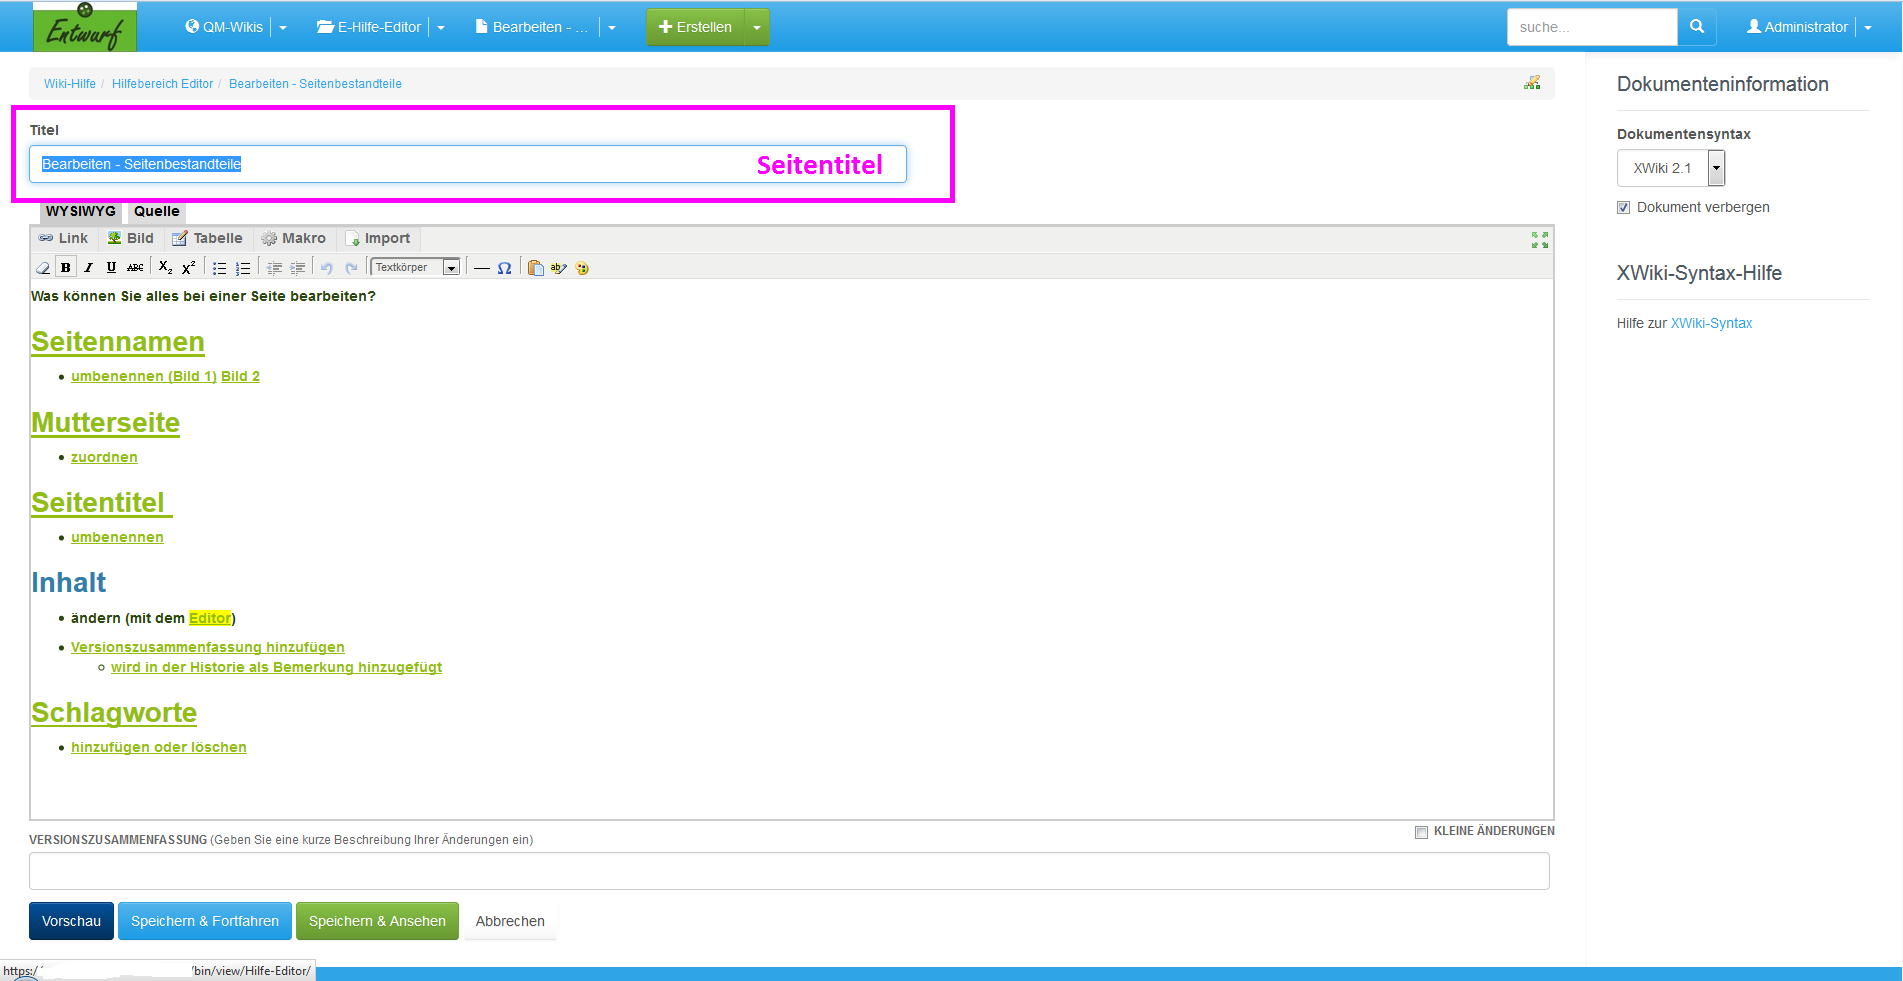Switch to the Quelle editor tab
Viewport: 1903px width, 981px height.
tap(157, 211)
